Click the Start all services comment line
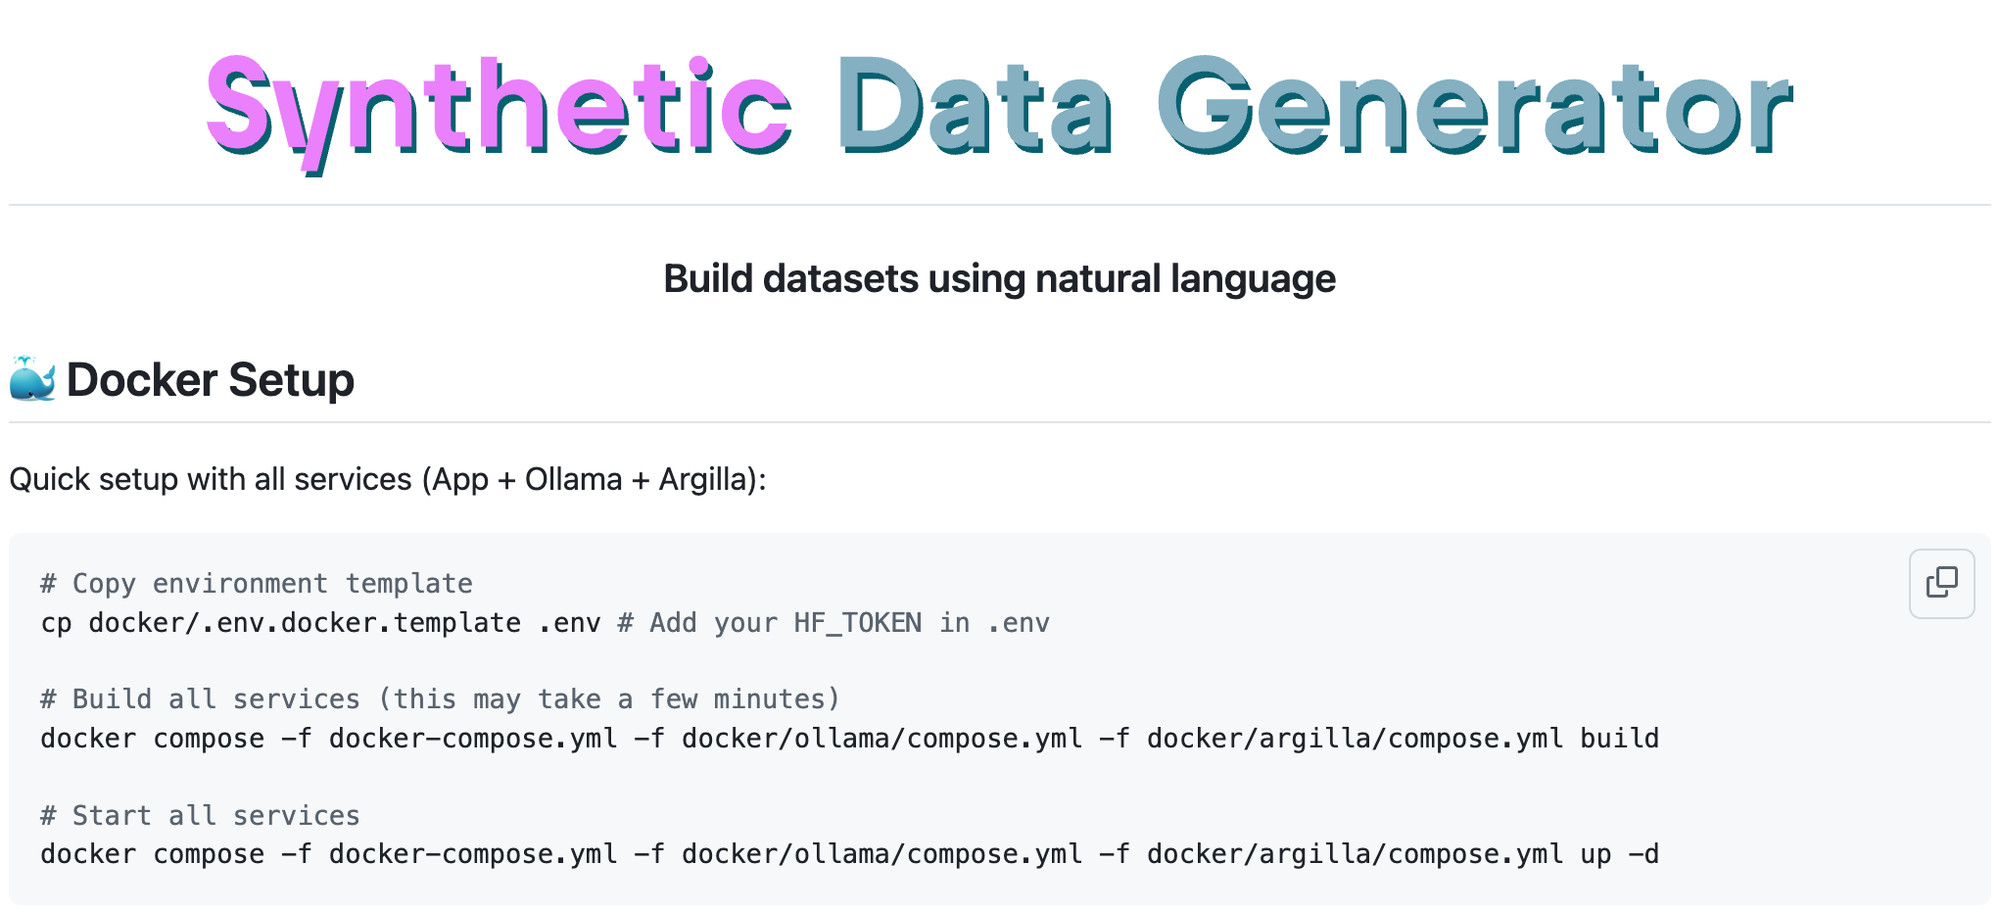The height and width of the screenshot is (917, 2000). pos(200,816)
